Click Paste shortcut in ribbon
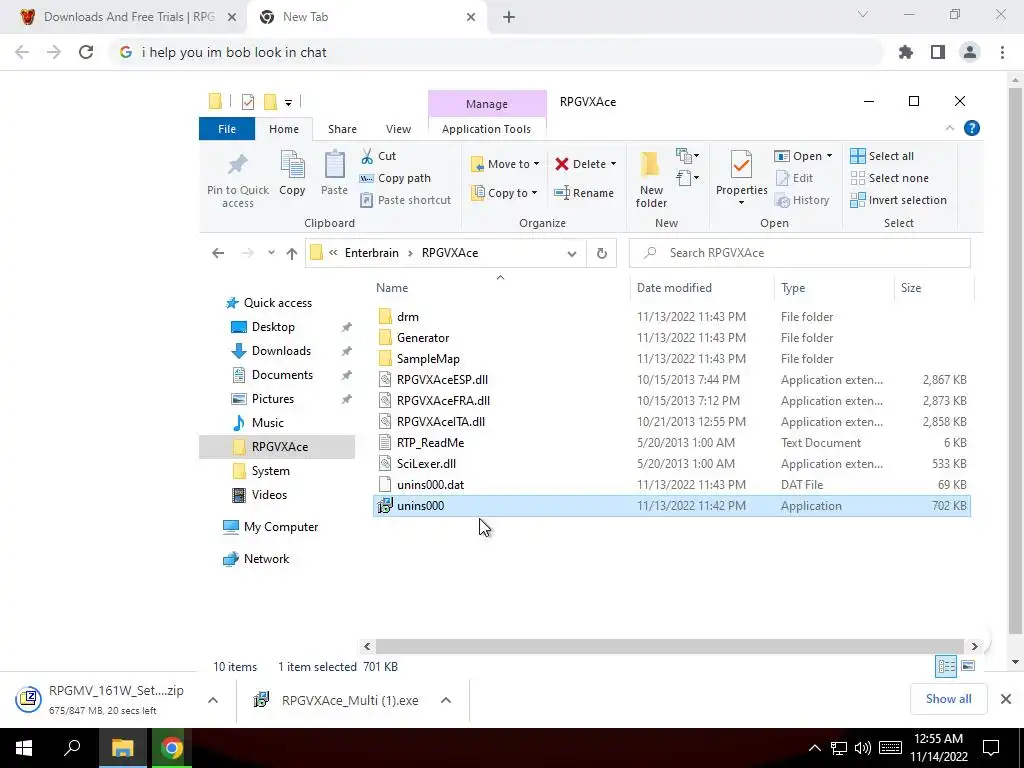The image size is (1024, 768). [x=406, y=200]
